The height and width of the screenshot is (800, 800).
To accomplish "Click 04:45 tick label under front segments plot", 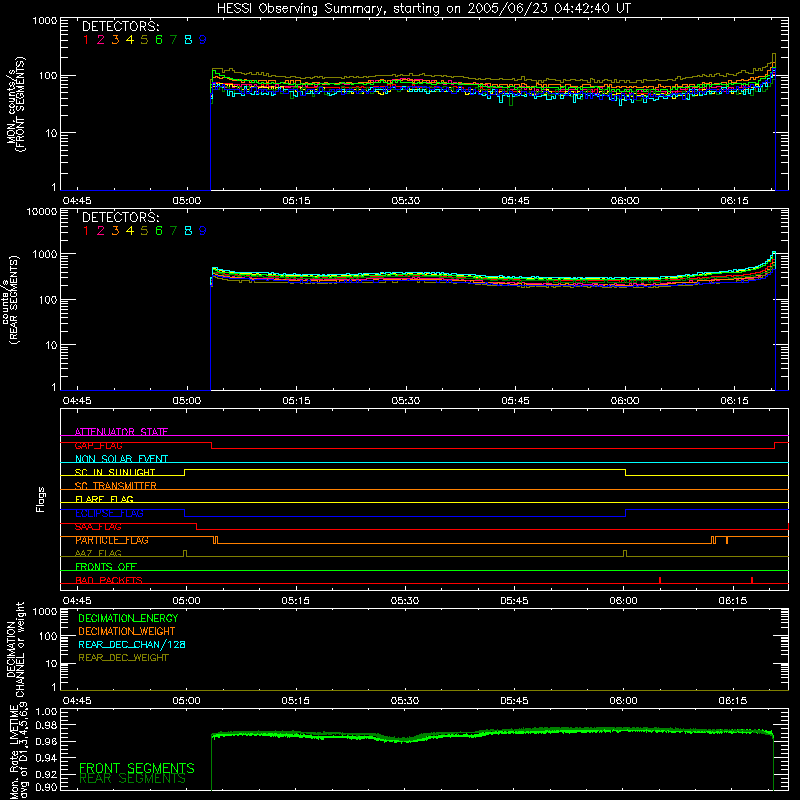I will click(x=77, y=201).
